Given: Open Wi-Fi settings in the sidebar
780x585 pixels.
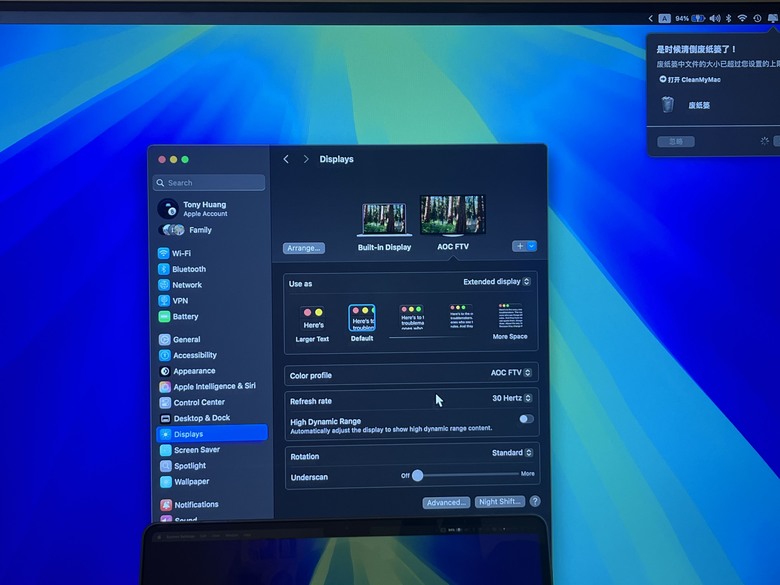Looking at the screenshot, I should 175,253.
